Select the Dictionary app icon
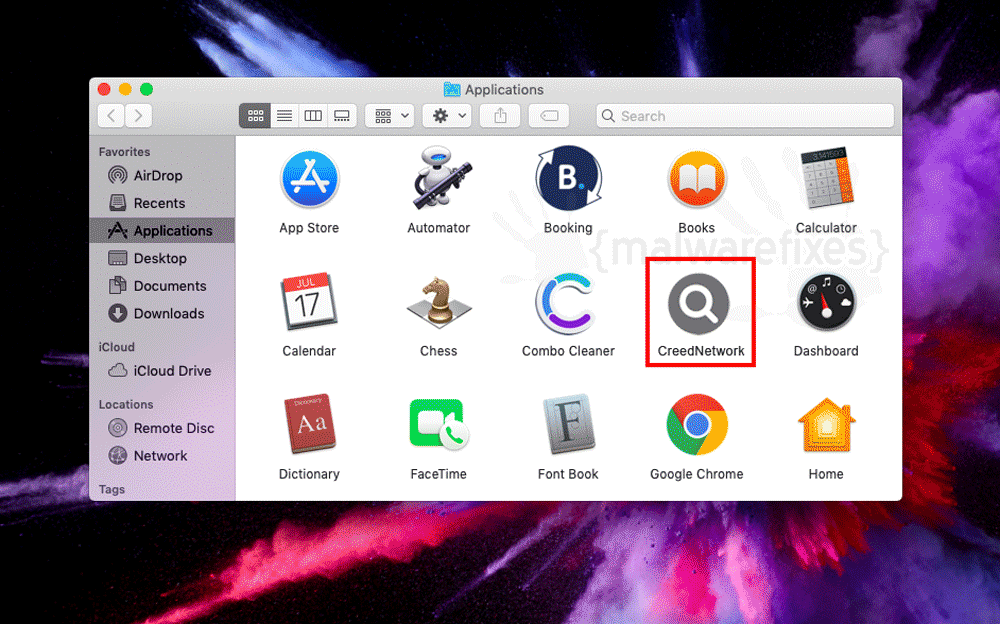Image resolution: width=1000 pixels, height=624 pixels. click(310, 424)
